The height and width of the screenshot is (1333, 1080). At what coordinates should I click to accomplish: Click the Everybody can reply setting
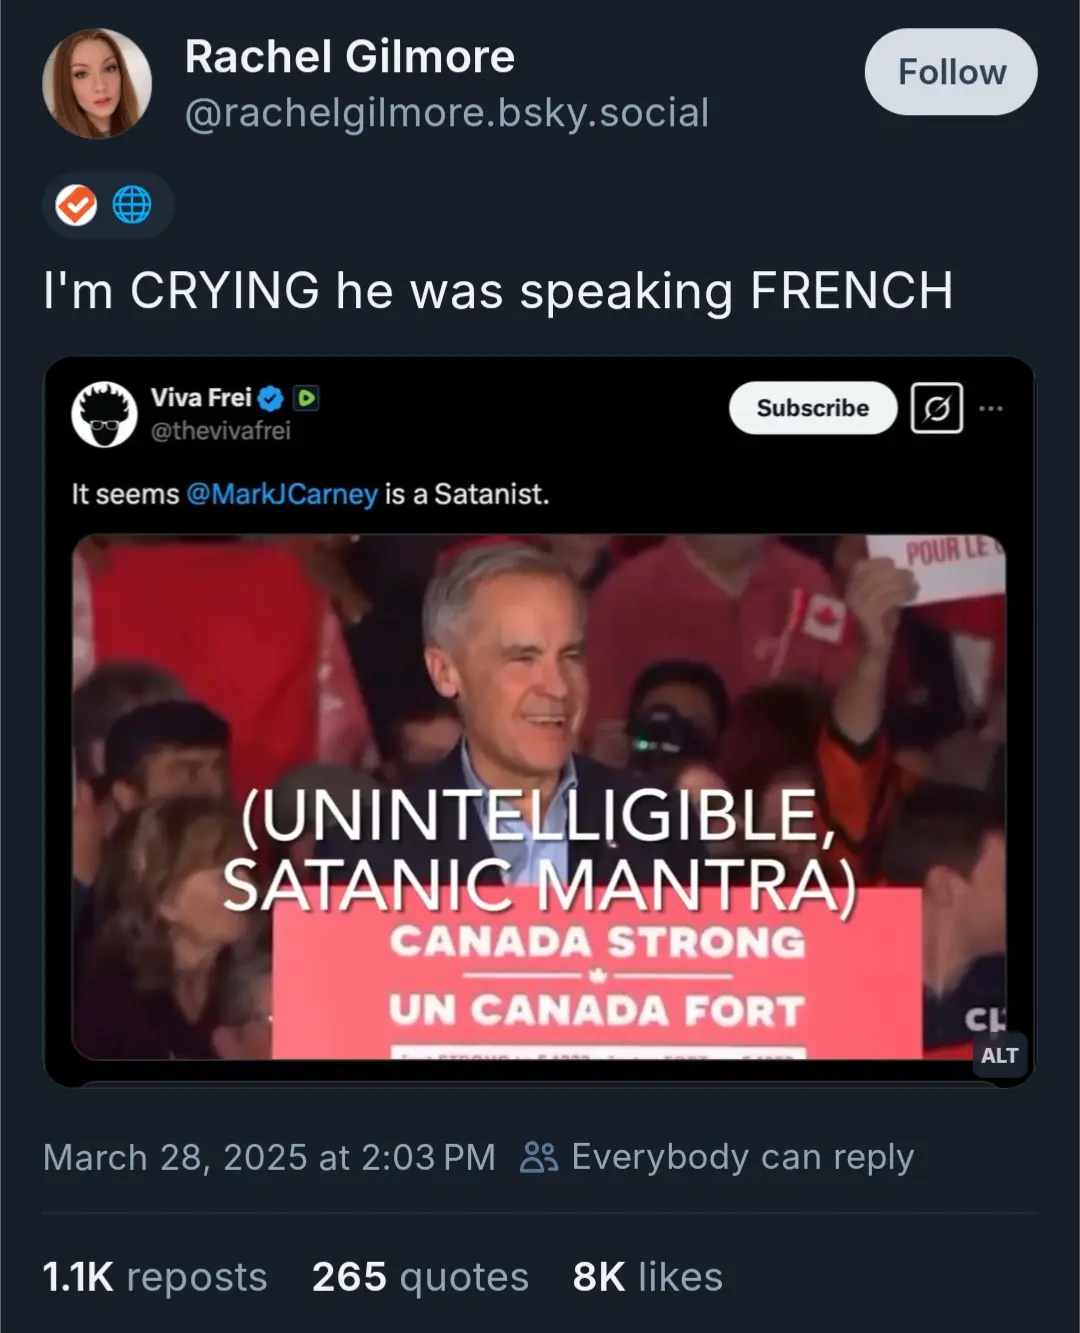coord(742,1157)
